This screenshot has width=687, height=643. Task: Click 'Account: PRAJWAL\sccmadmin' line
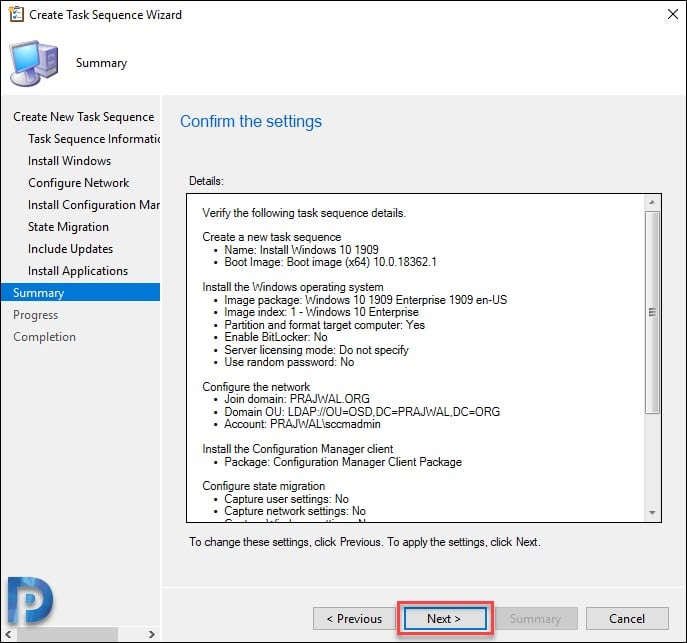302,424
